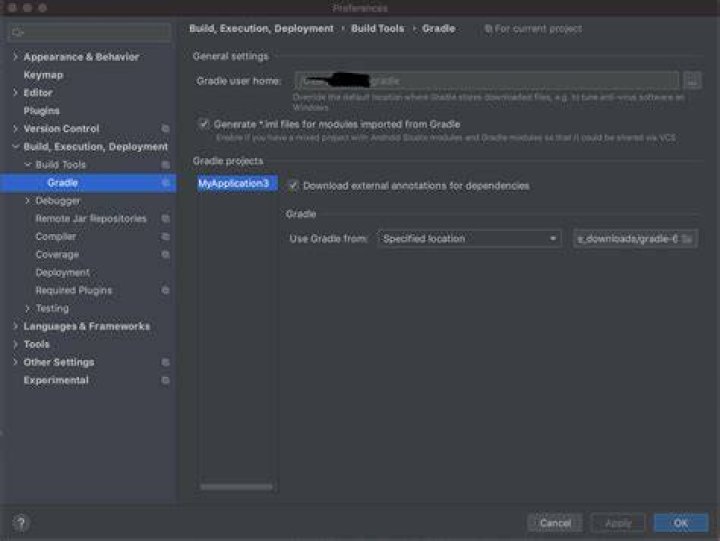
Task: Browse for Gradle location folder
Action: [687, 239]
